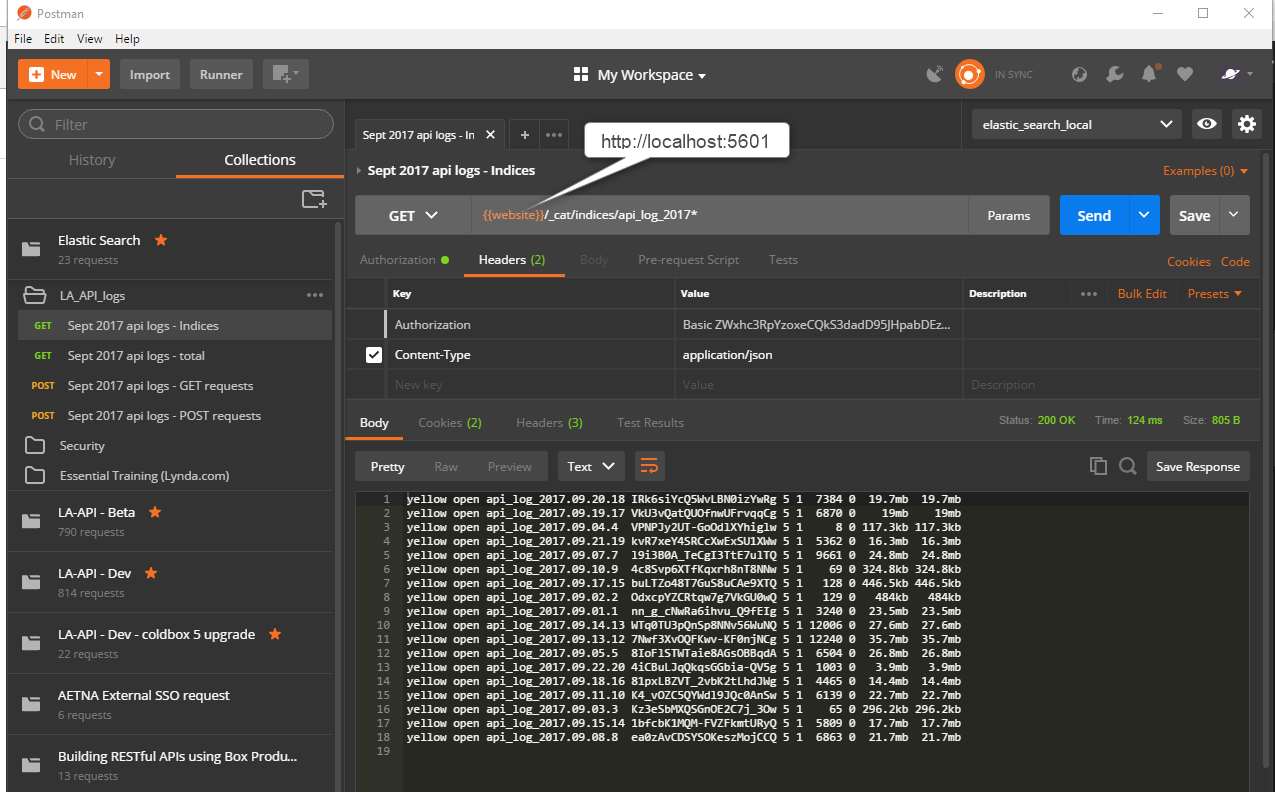Open the Send button dropdown arrow

[x=1144, y=215]
